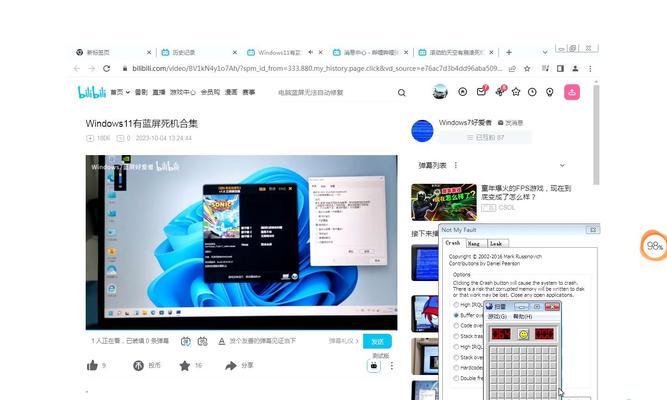Open 游戏中心 link in header

pyautogui.click(x=183, y=92)
